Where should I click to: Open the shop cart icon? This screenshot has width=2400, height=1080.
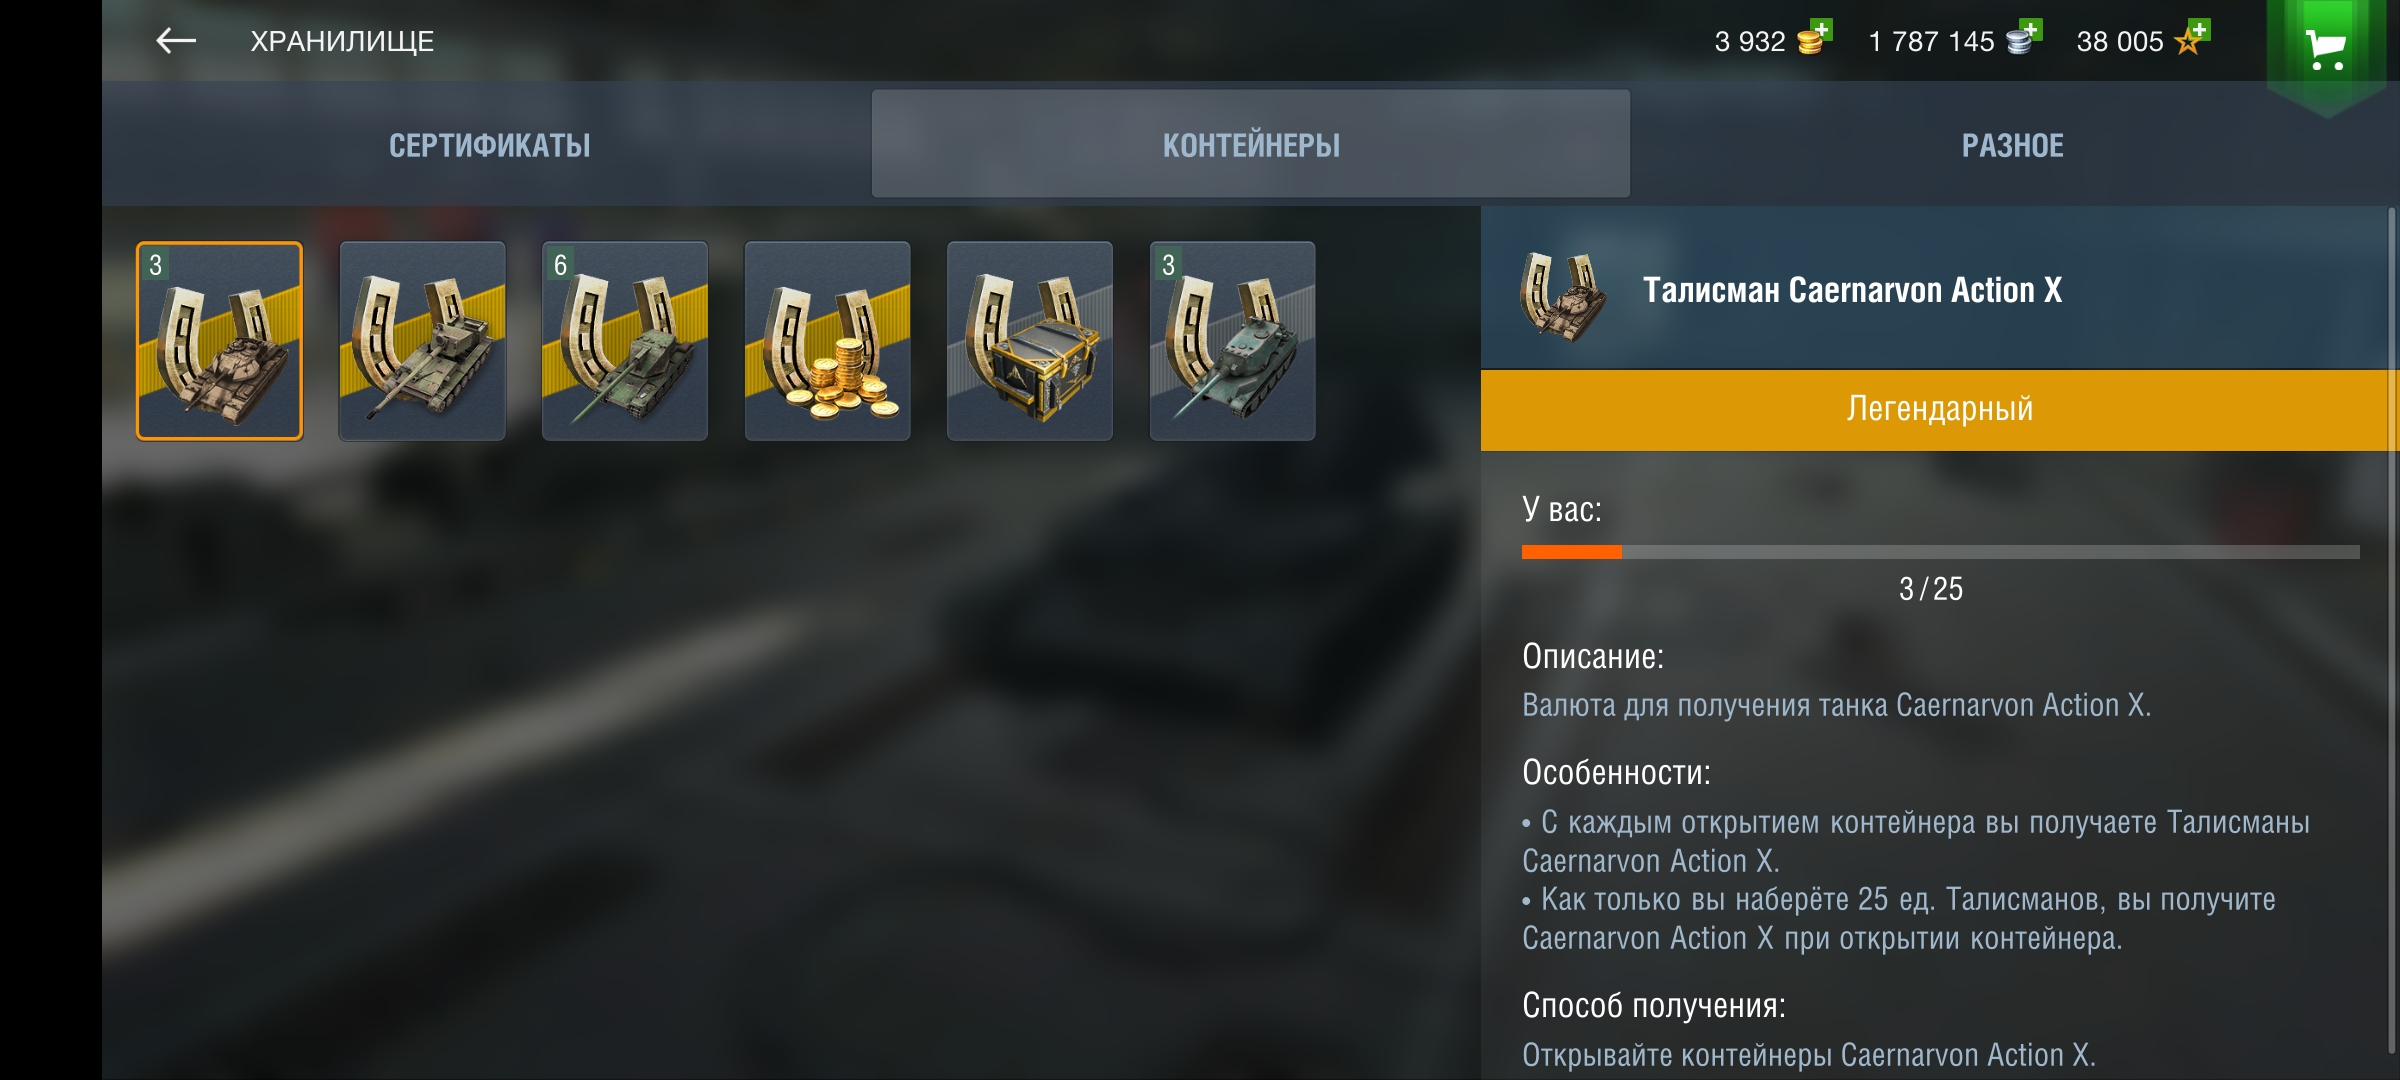click(2326, 48)
